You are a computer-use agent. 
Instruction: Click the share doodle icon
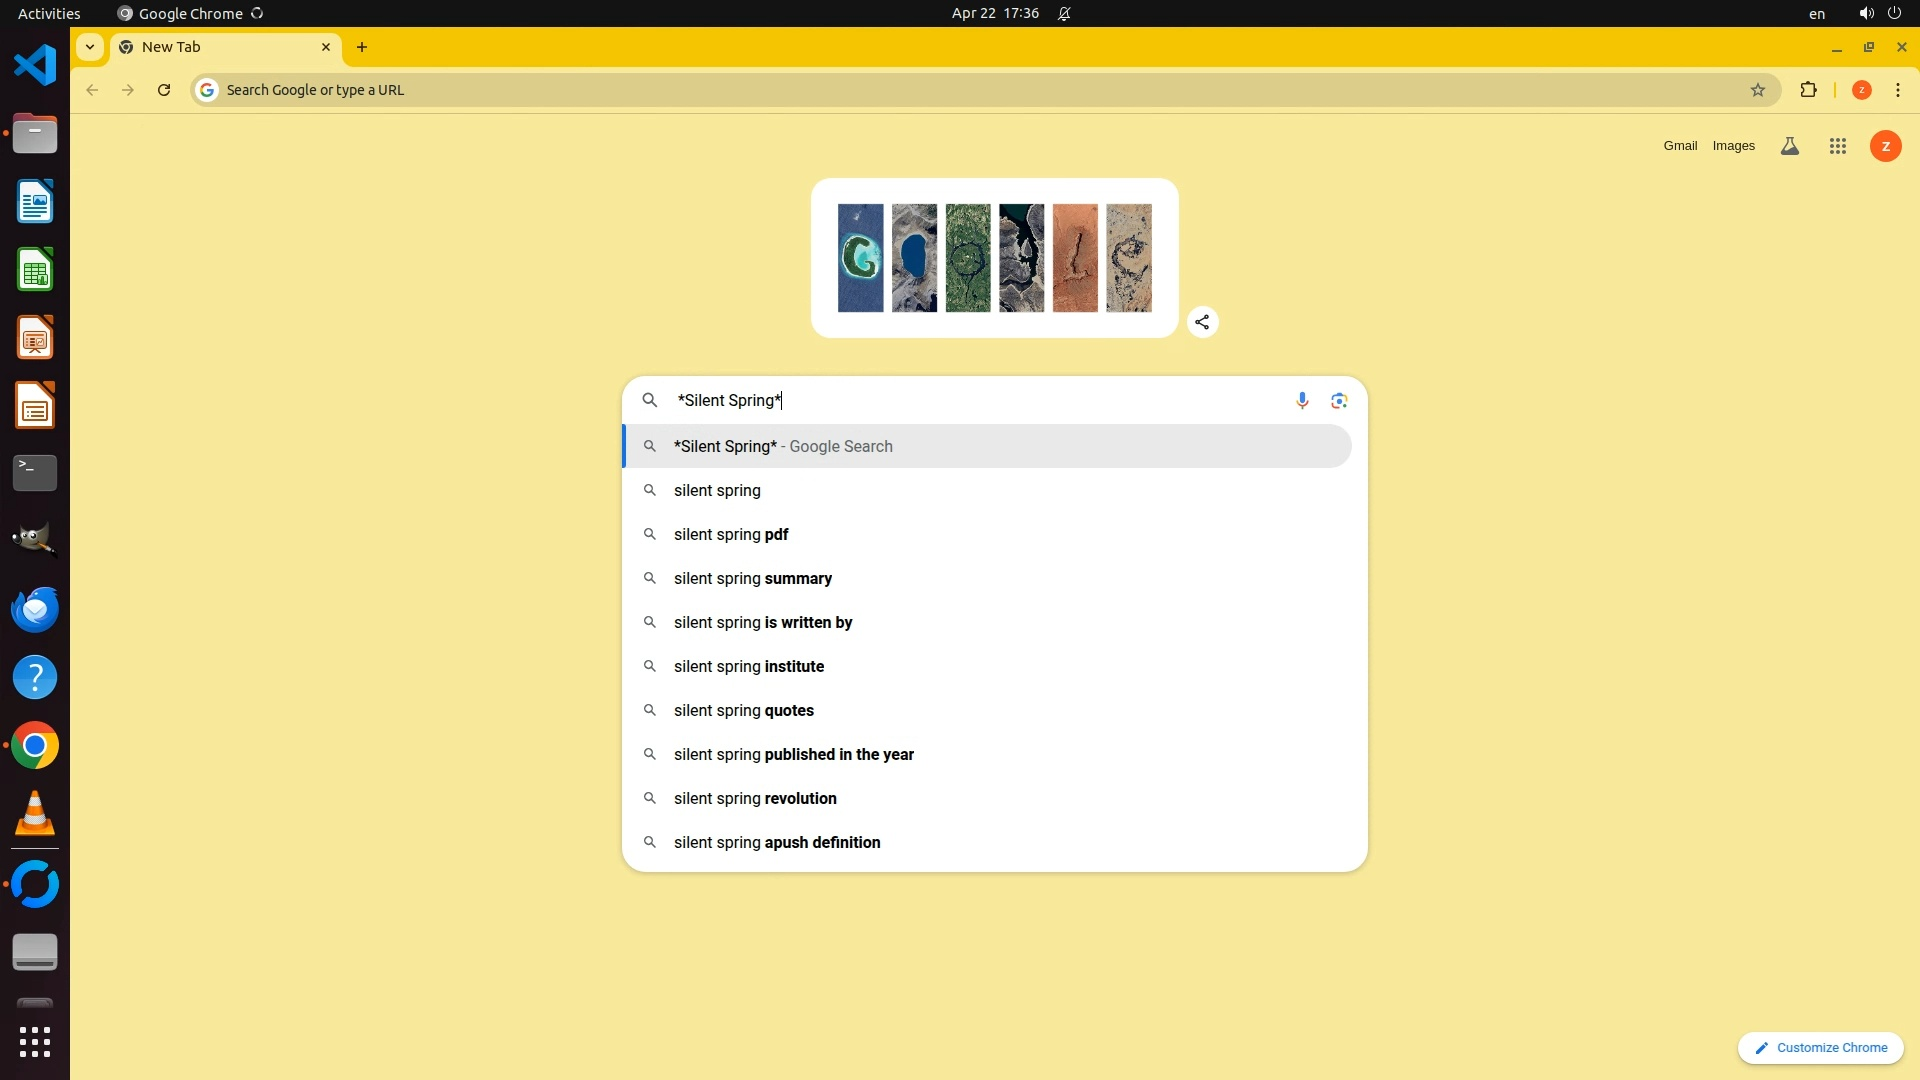click(1202, 322)
